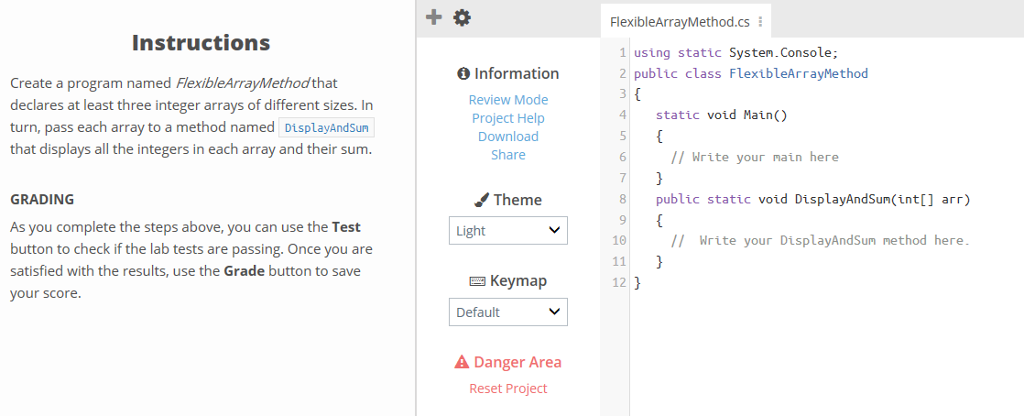Place cursor on the DisplayAndSum method signature line

point(813,199)
